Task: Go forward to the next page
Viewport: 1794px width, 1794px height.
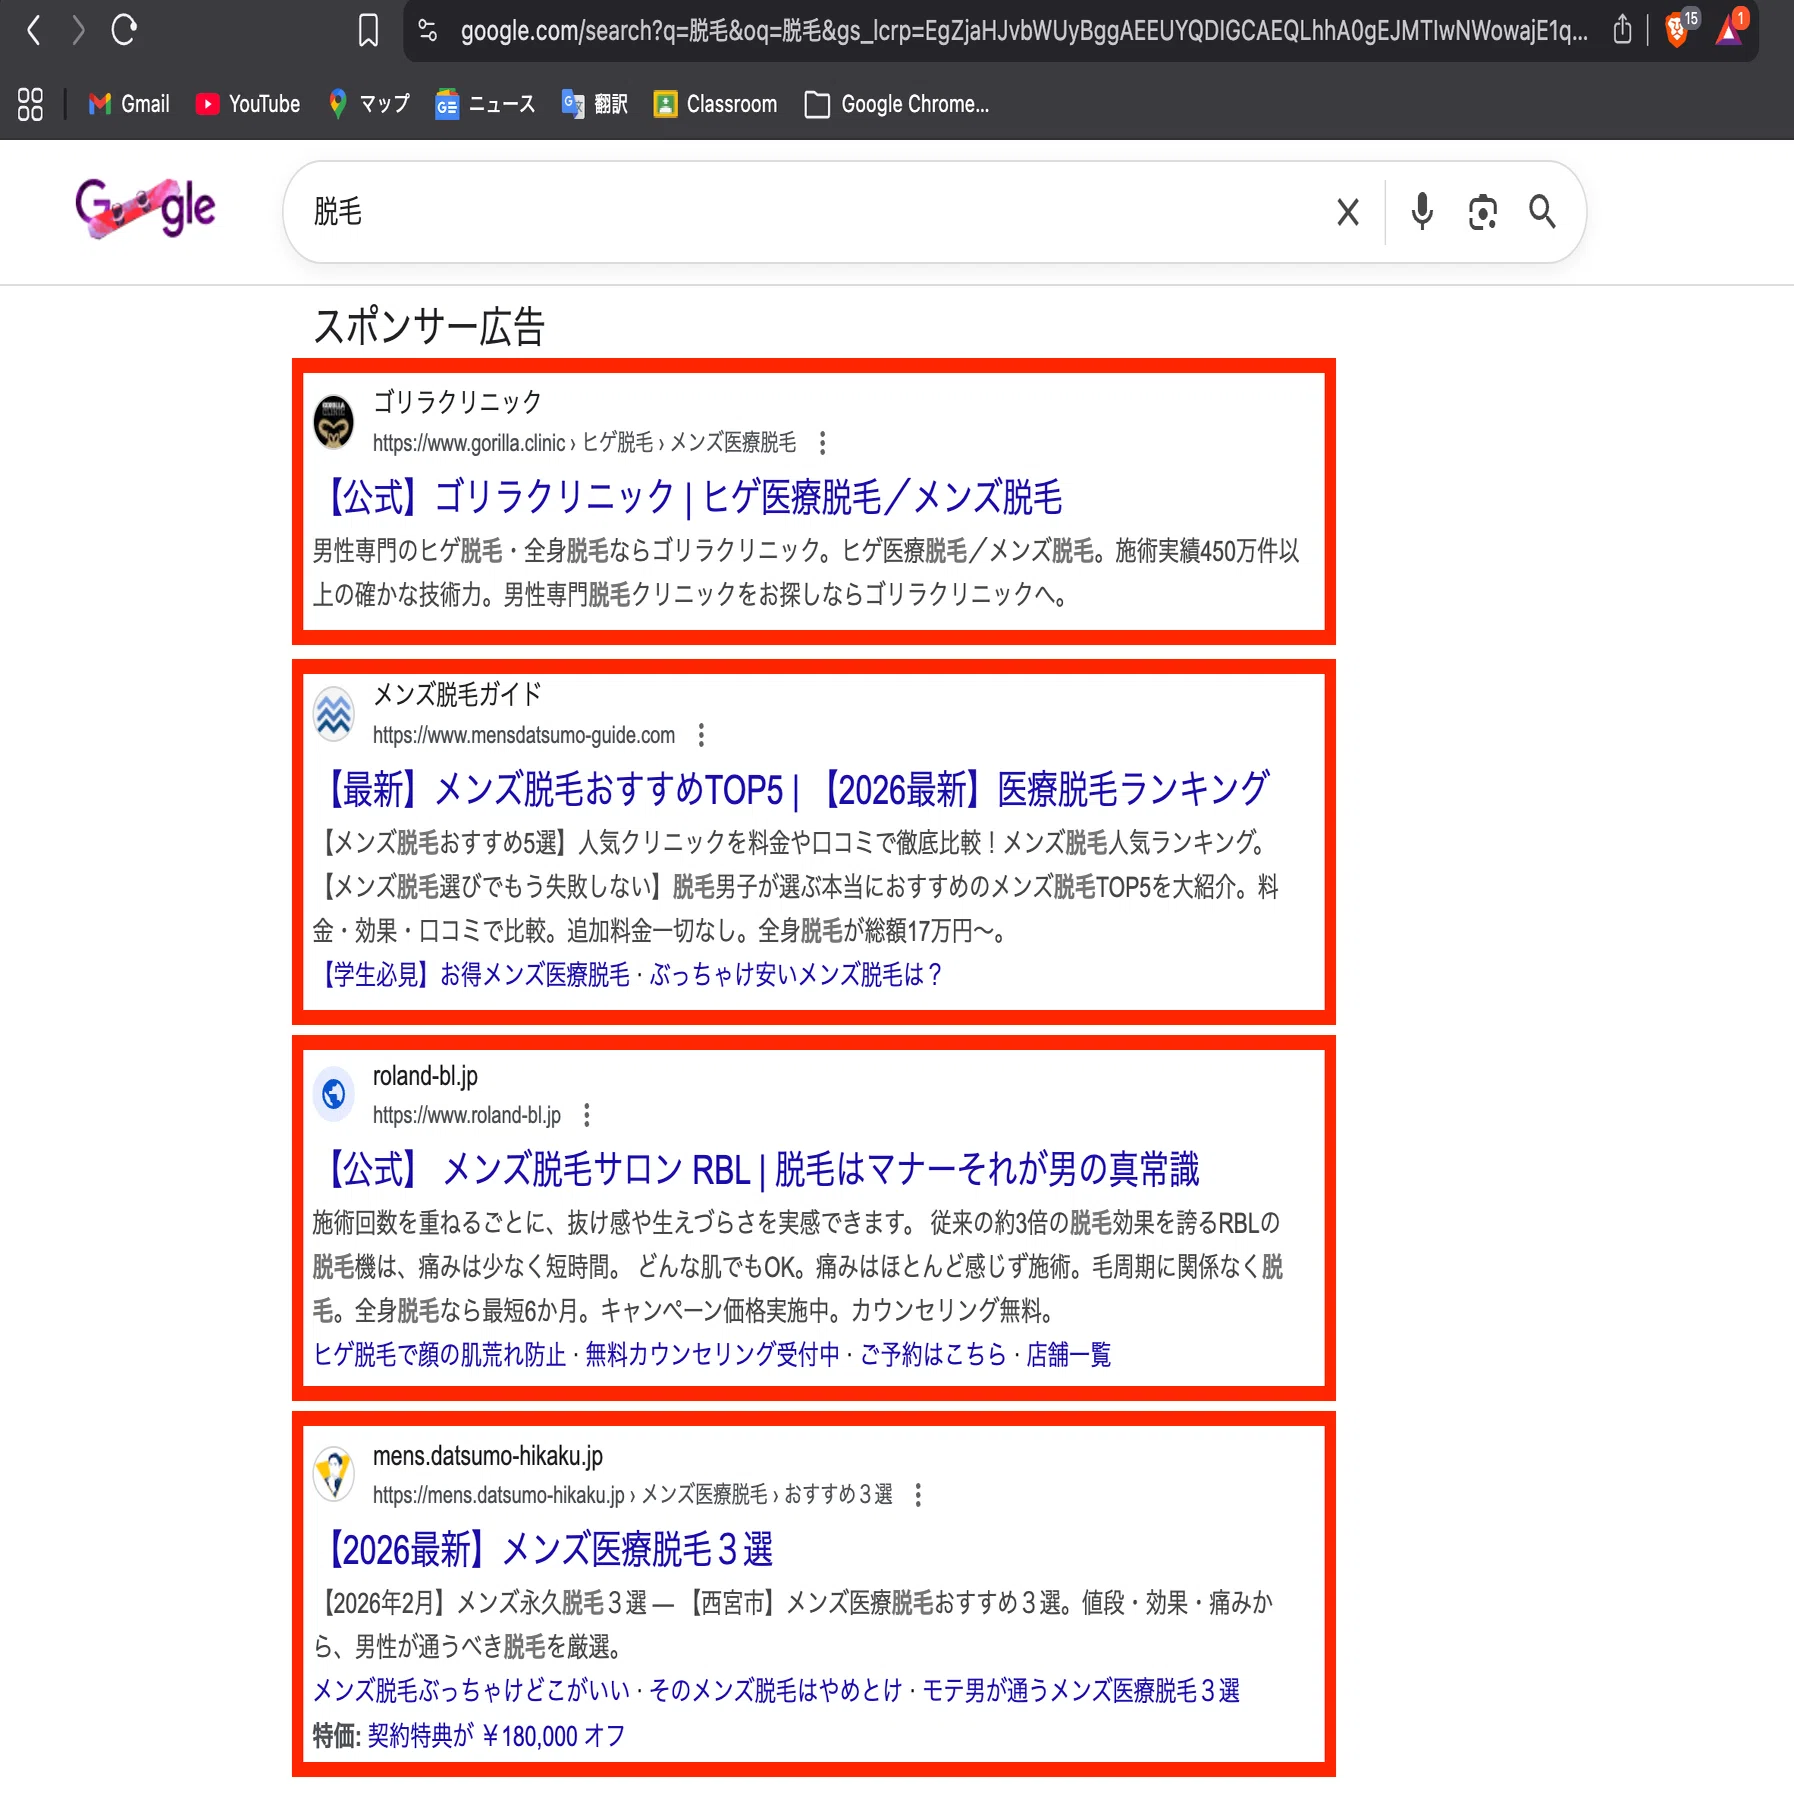Action: click(x=78, y=30)
